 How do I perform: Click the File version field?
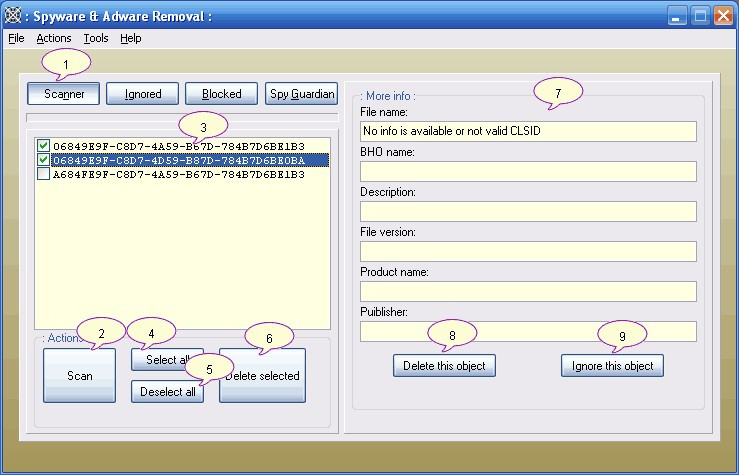pyautogui.click(x=528, y=252)
